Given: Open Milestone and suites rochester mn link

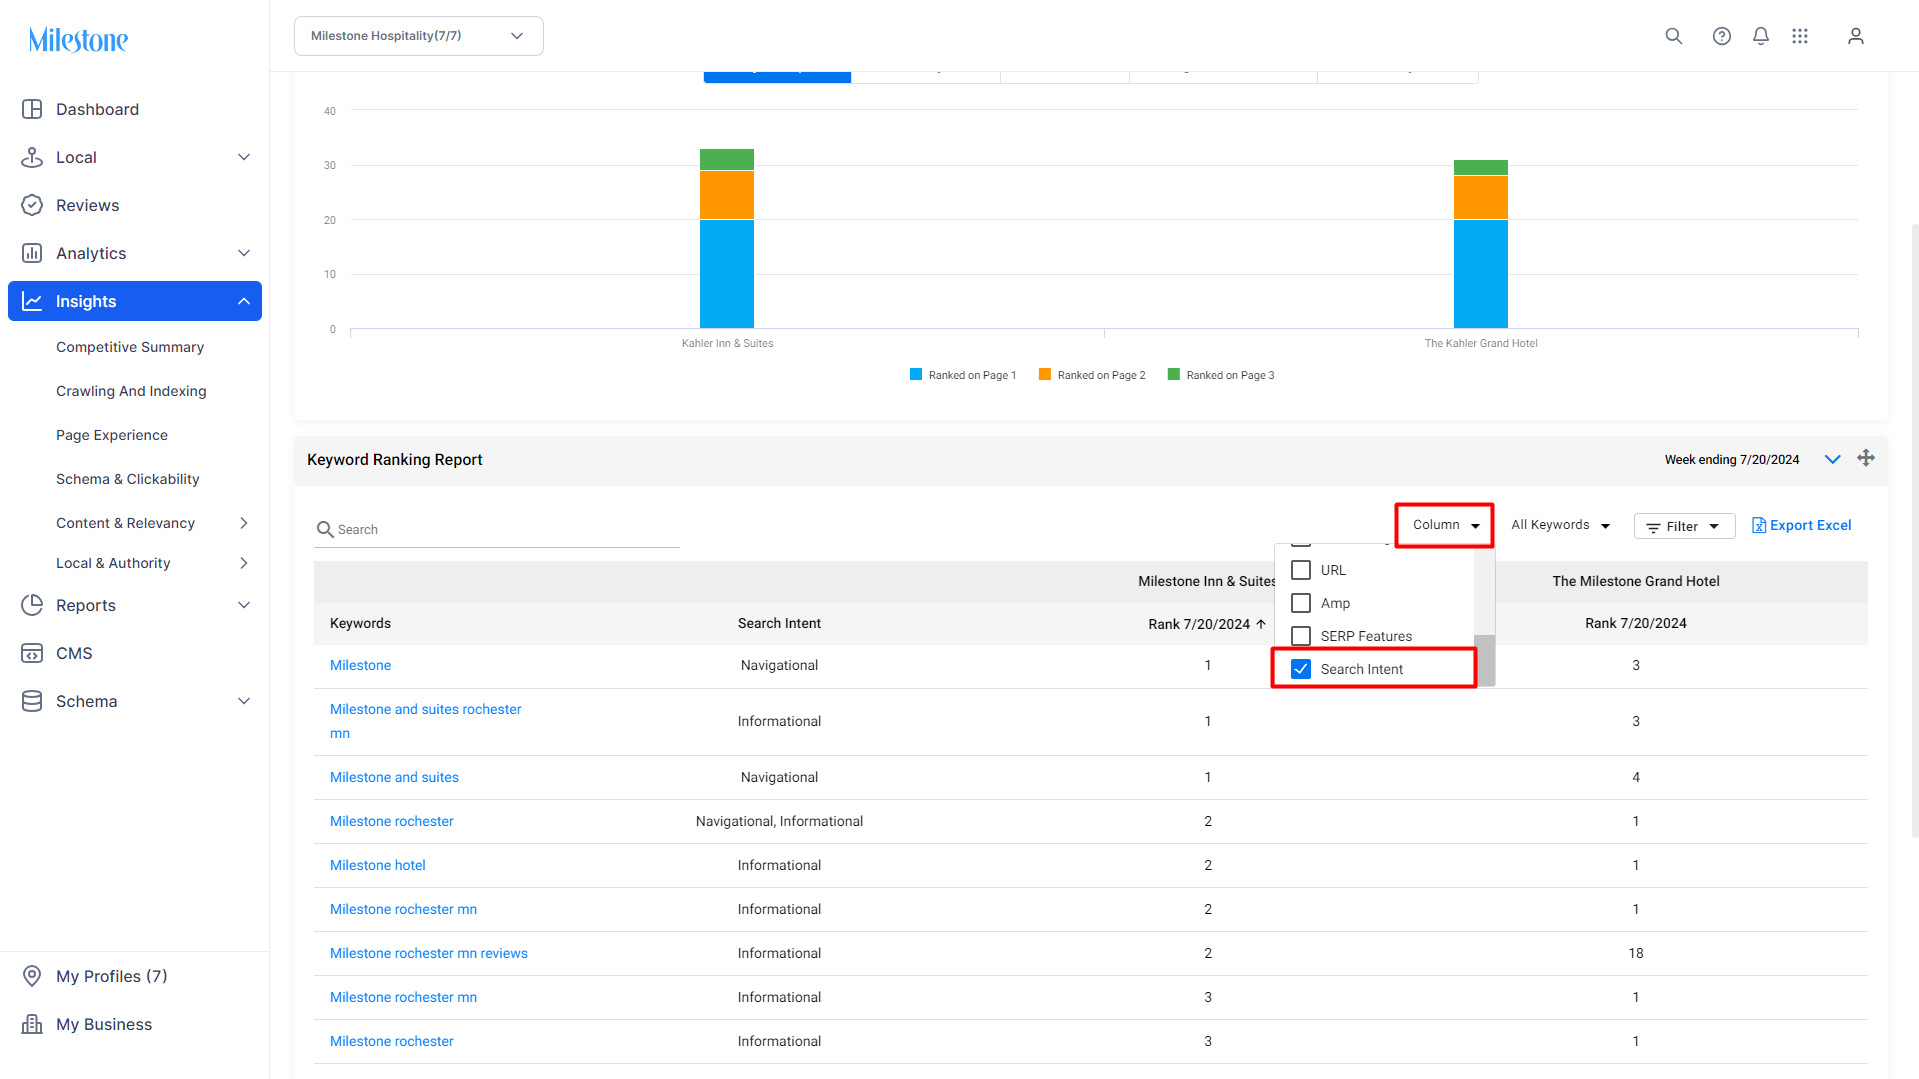Looking at the screenshot, I should click(426, 721).
